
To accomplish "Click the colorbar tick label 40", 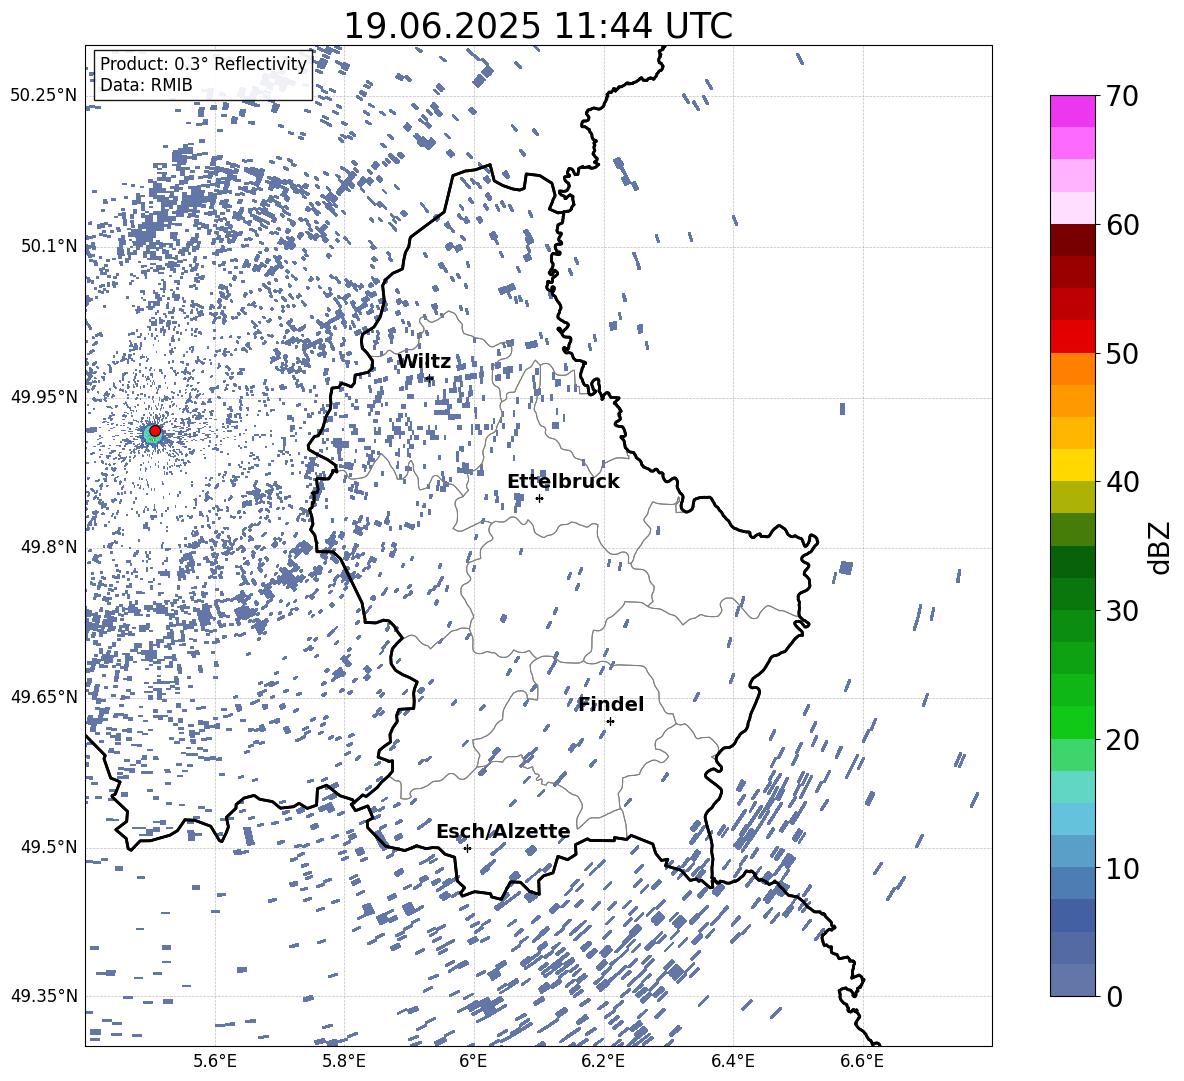I will coord(1122,482).
